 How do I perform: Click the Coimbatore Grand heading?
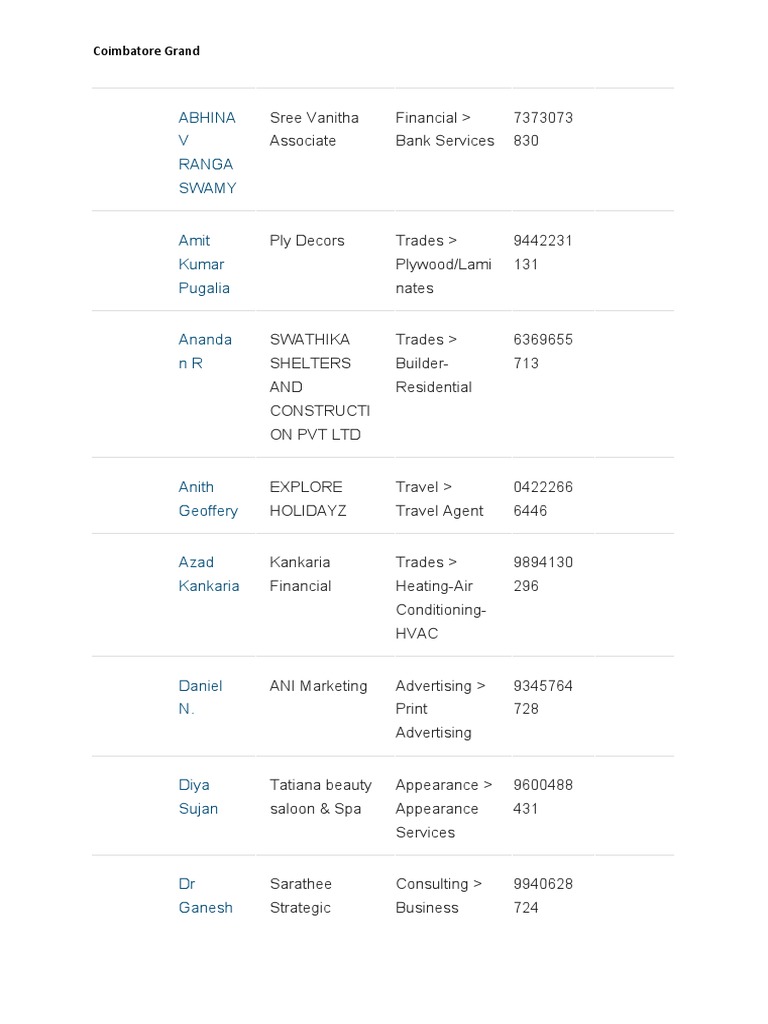click(146, 51)
